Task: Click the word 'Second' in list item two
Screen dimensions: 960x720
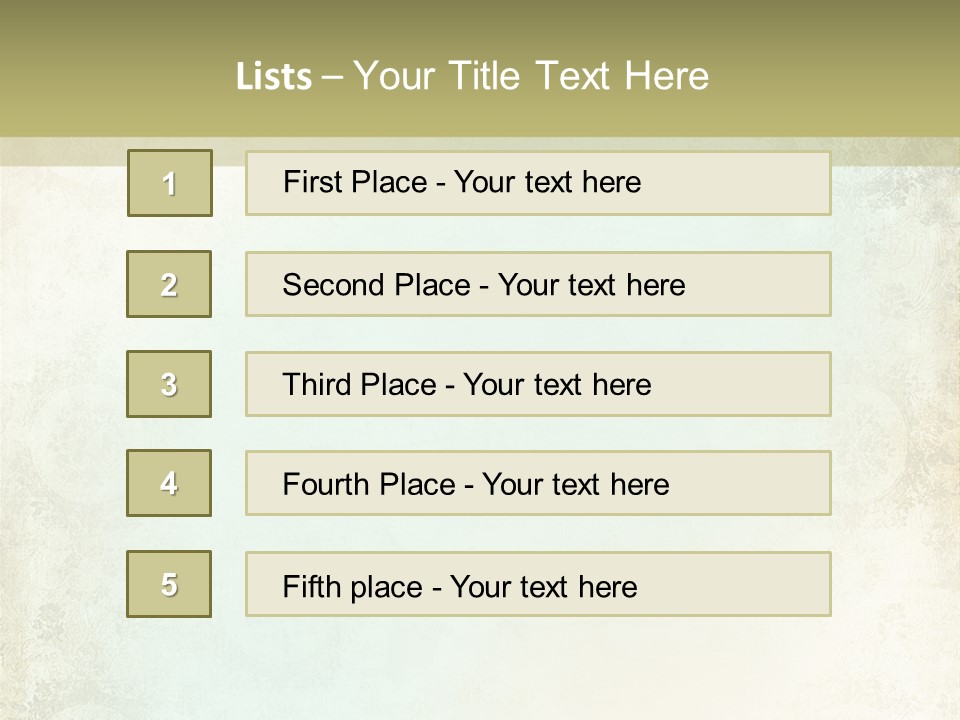Action: (333, 285)
